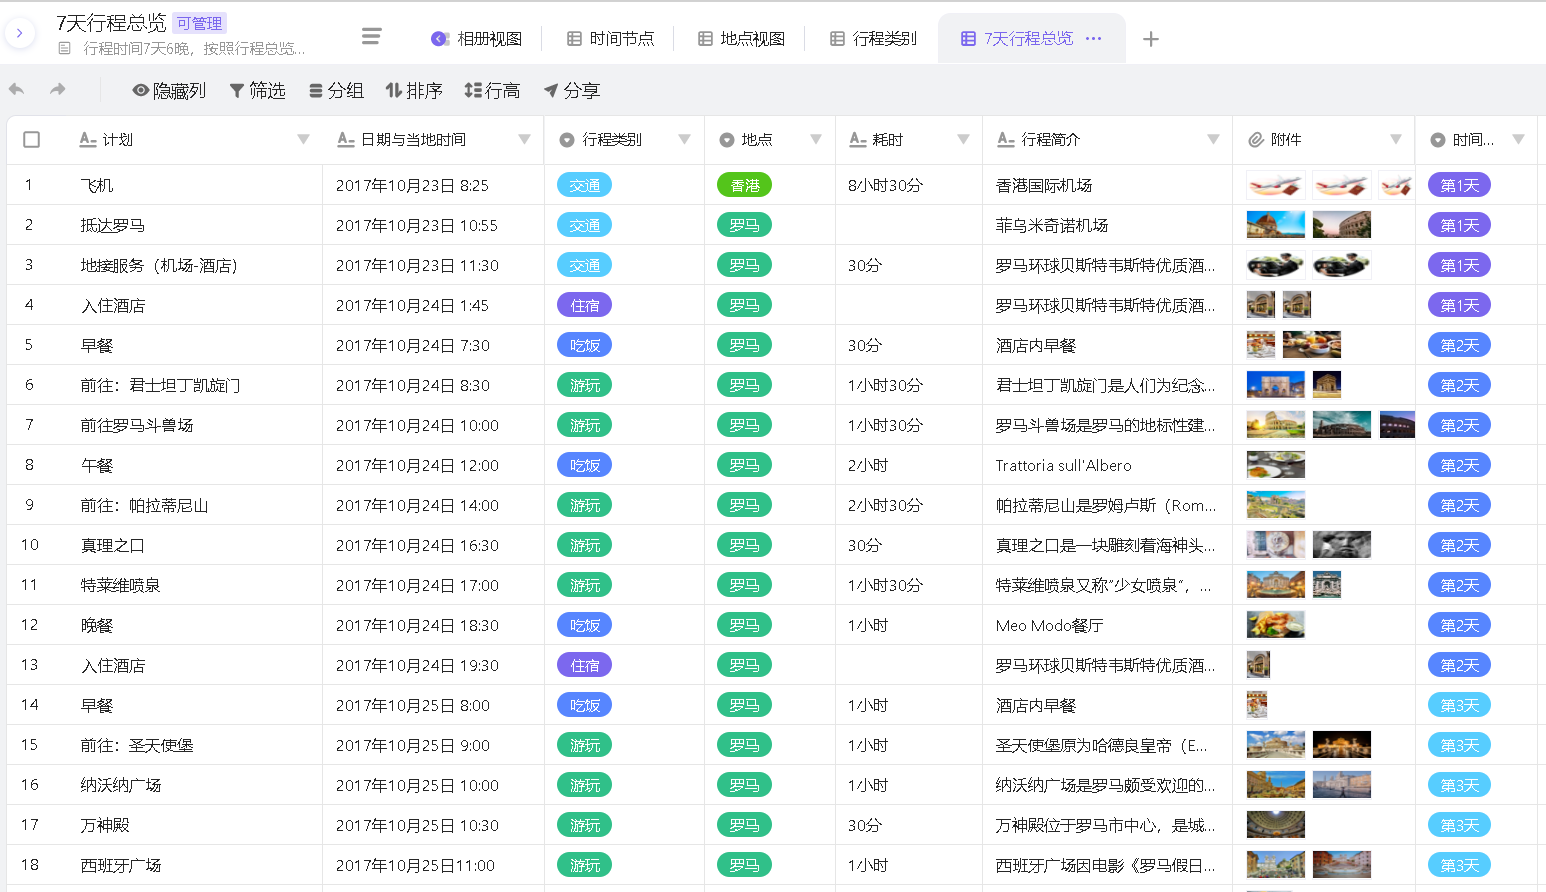Open second thumbnail in 圣天使堡 row

pyautogui.click(x=1342, y=745)
